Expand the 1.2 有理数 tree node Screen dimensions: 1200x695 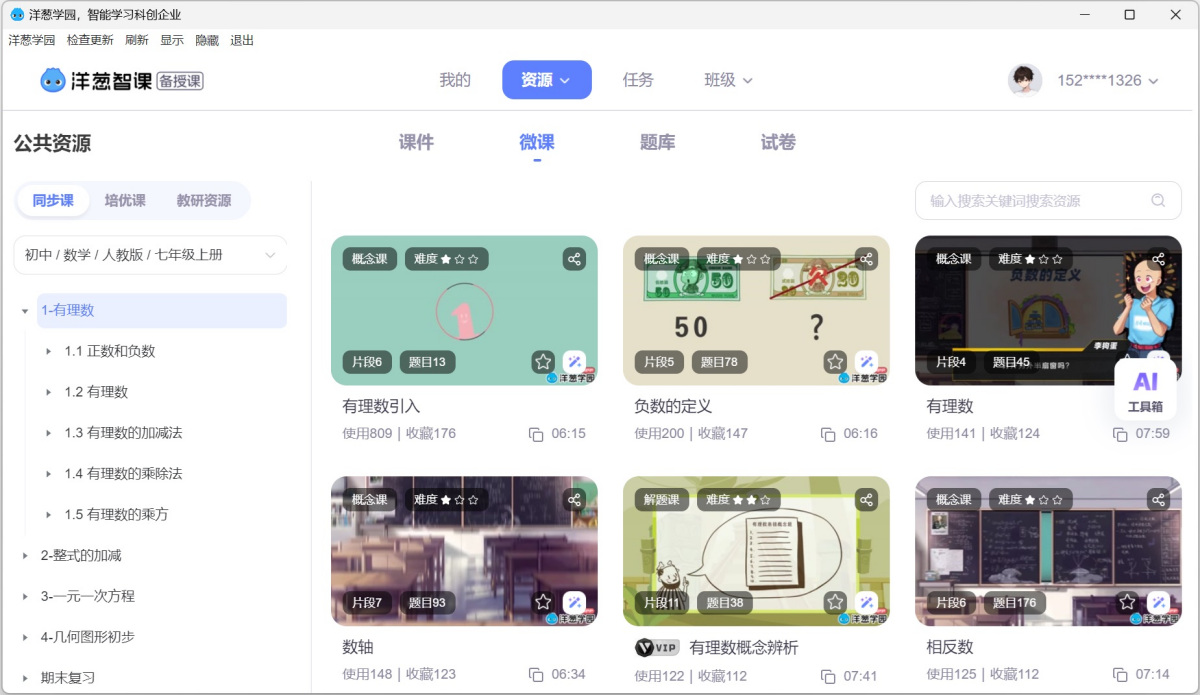pos(48,391)
